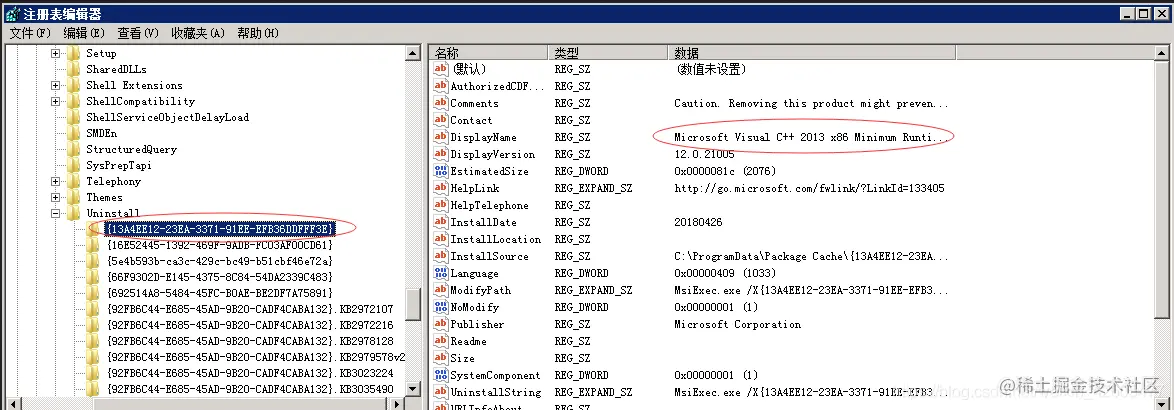Click the binary icon beside EstimatedSize
The height and width of the screenshot is (410, 1174).
[440, 171]
